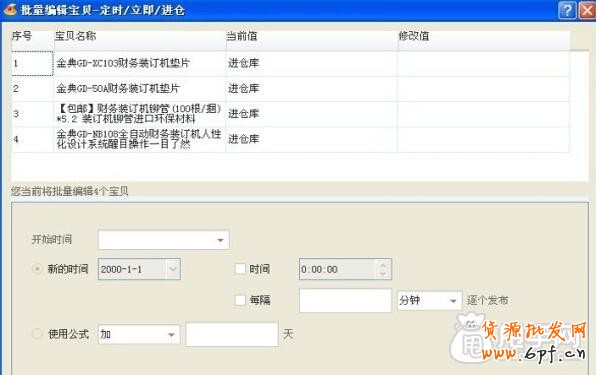
Task: Click the help question mark button
Action: 567,10
